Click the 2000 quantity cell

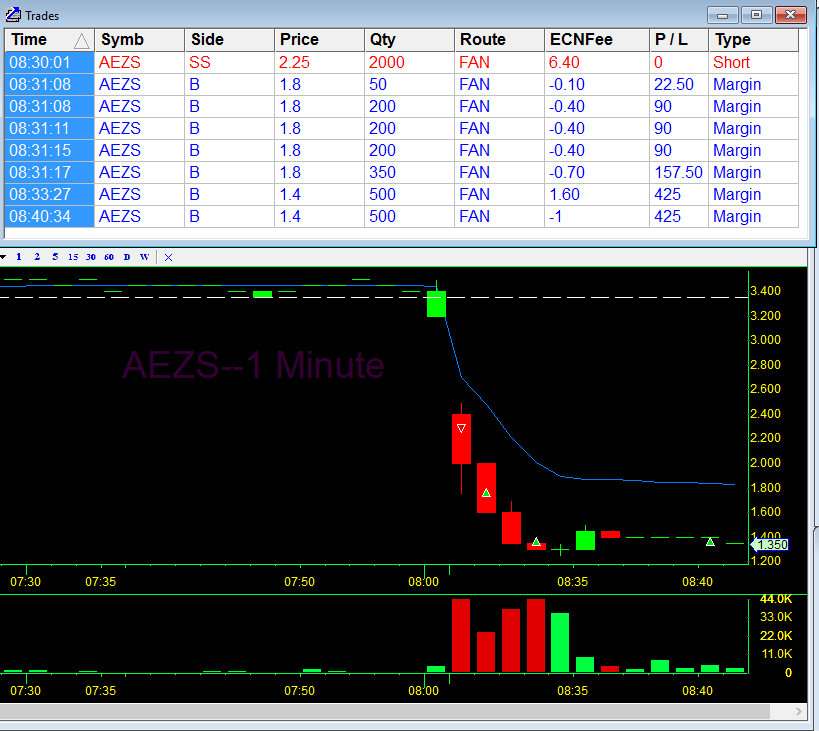(409, 62)
